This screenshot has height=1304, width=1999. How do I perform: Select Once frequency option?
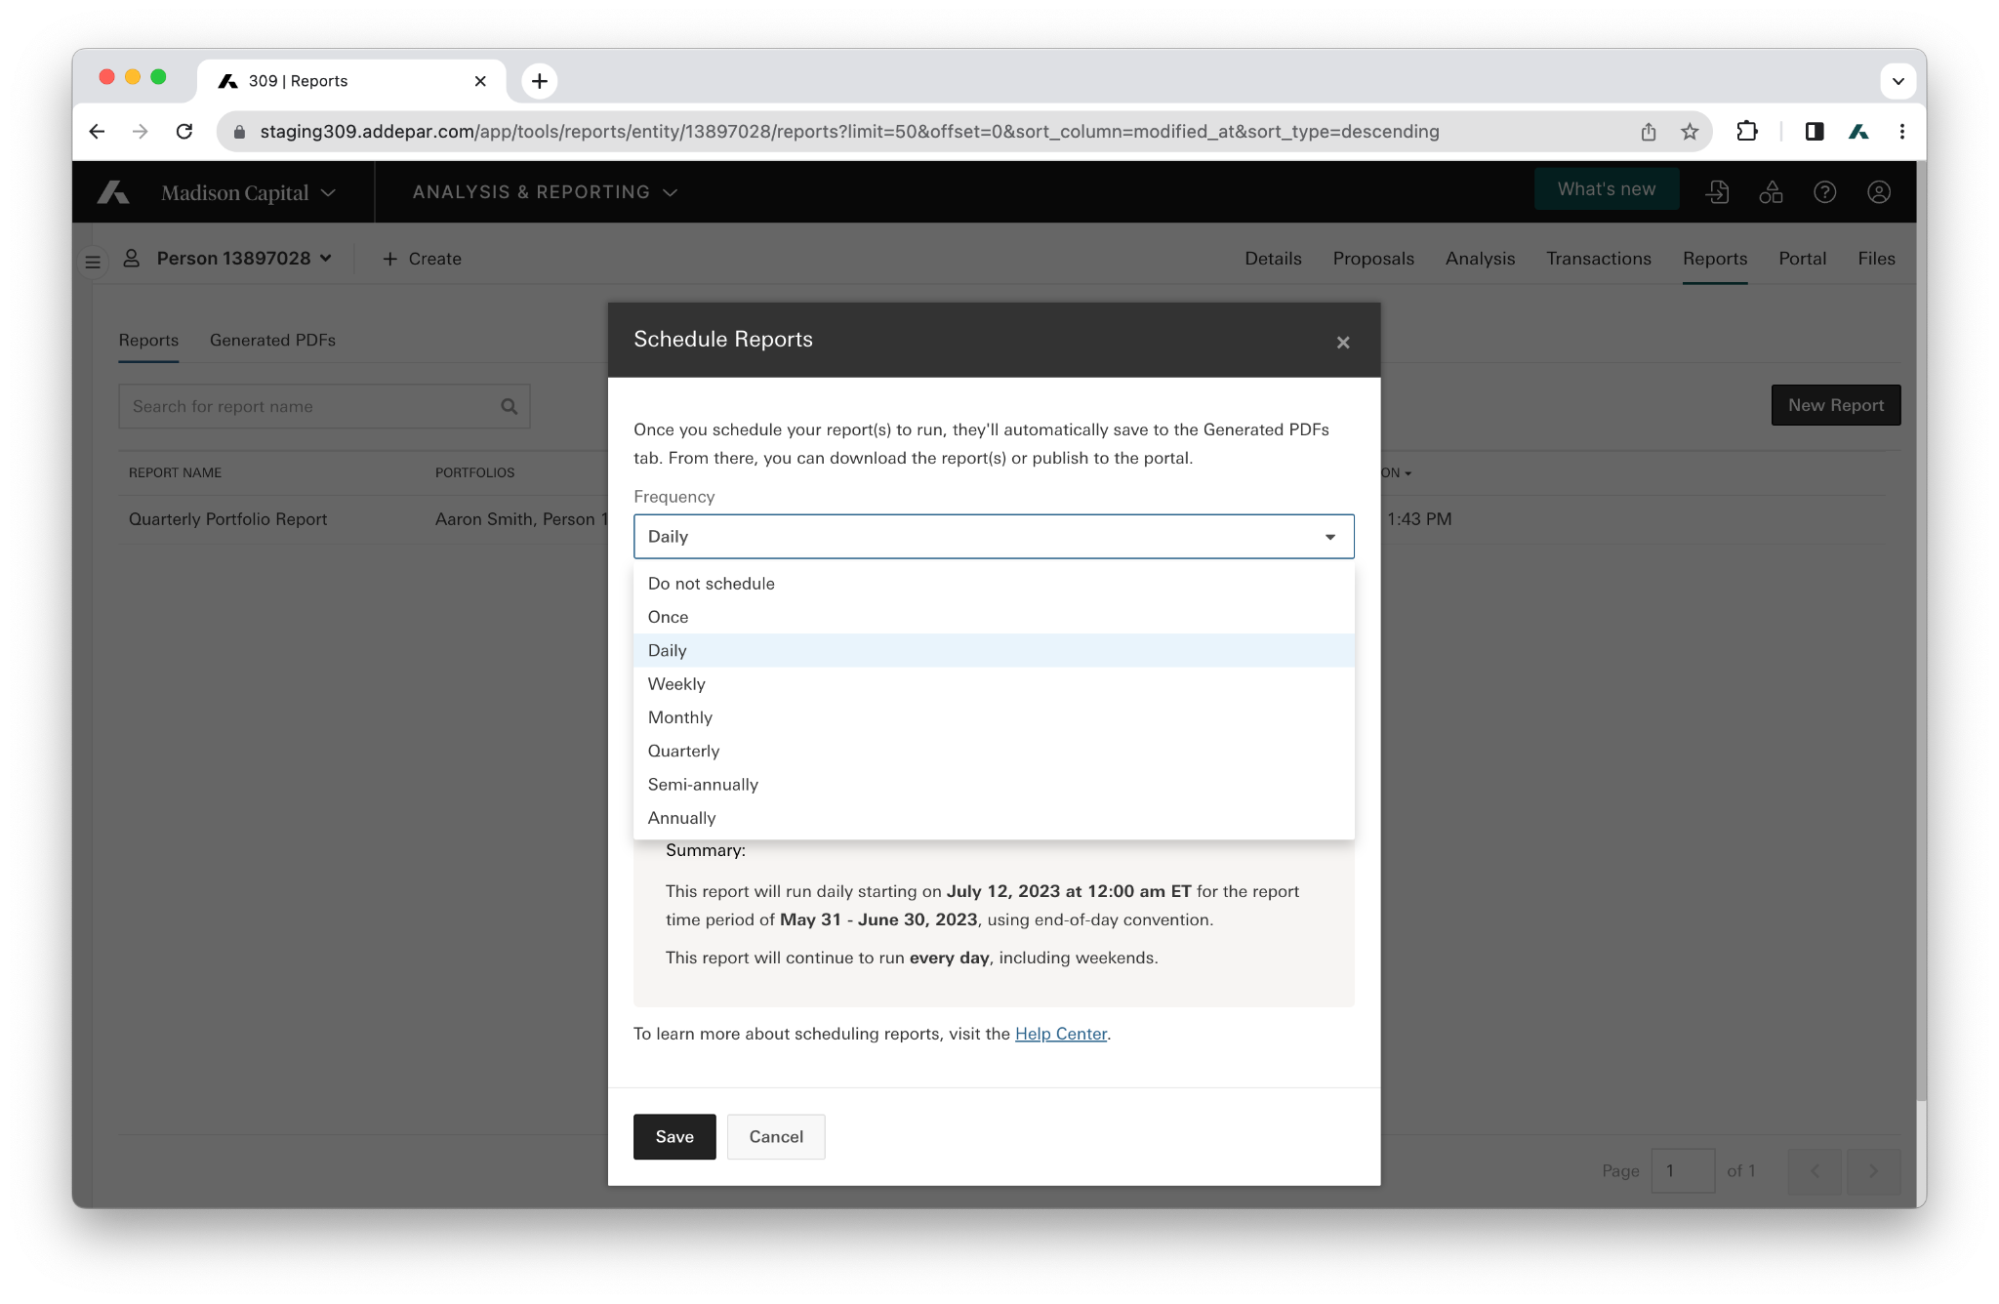coord(993,616)
